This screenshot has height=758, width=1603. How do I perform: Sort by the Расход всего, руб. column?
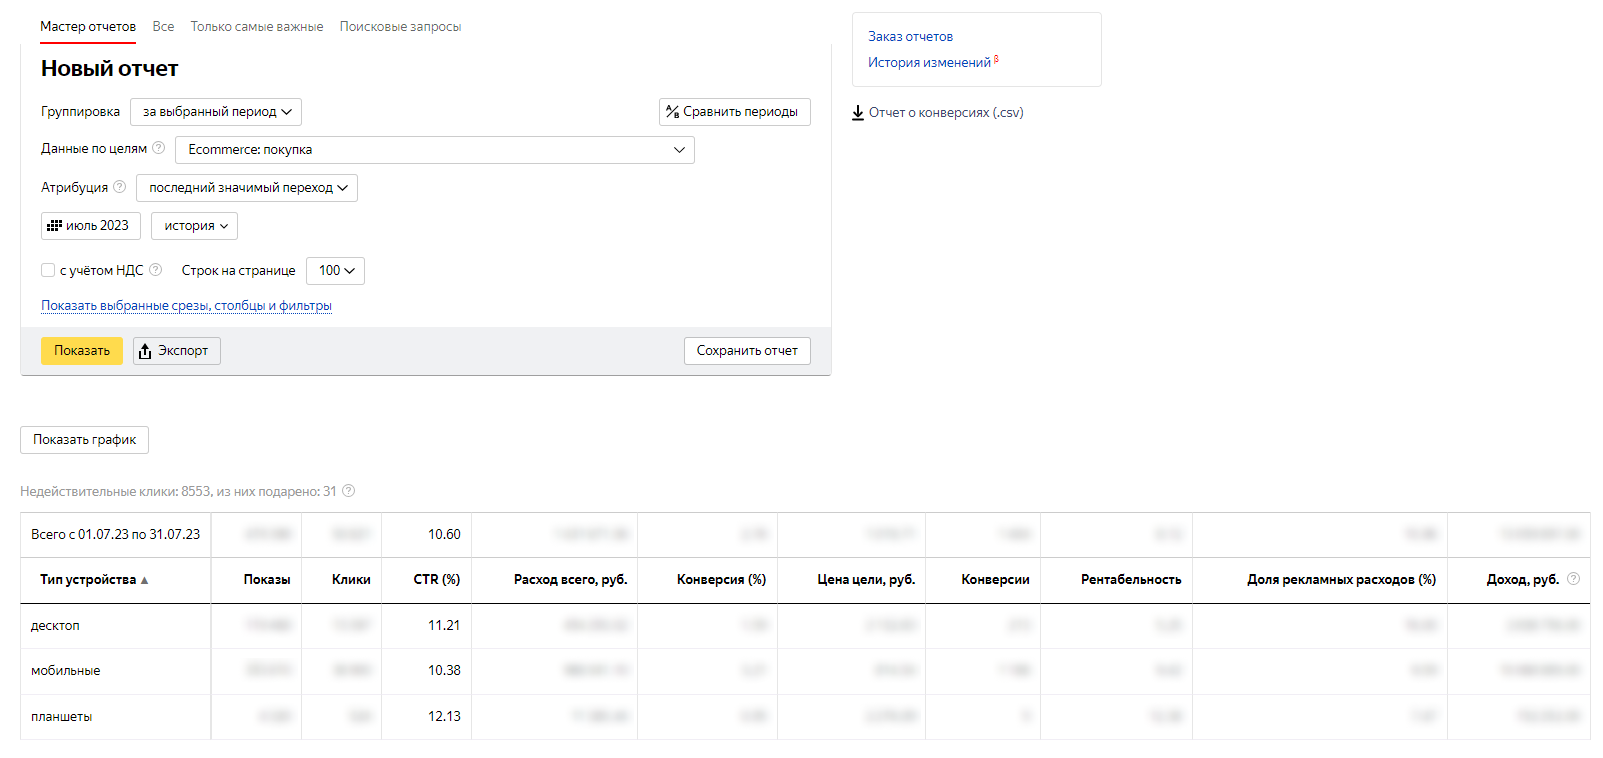pos(570,580)
